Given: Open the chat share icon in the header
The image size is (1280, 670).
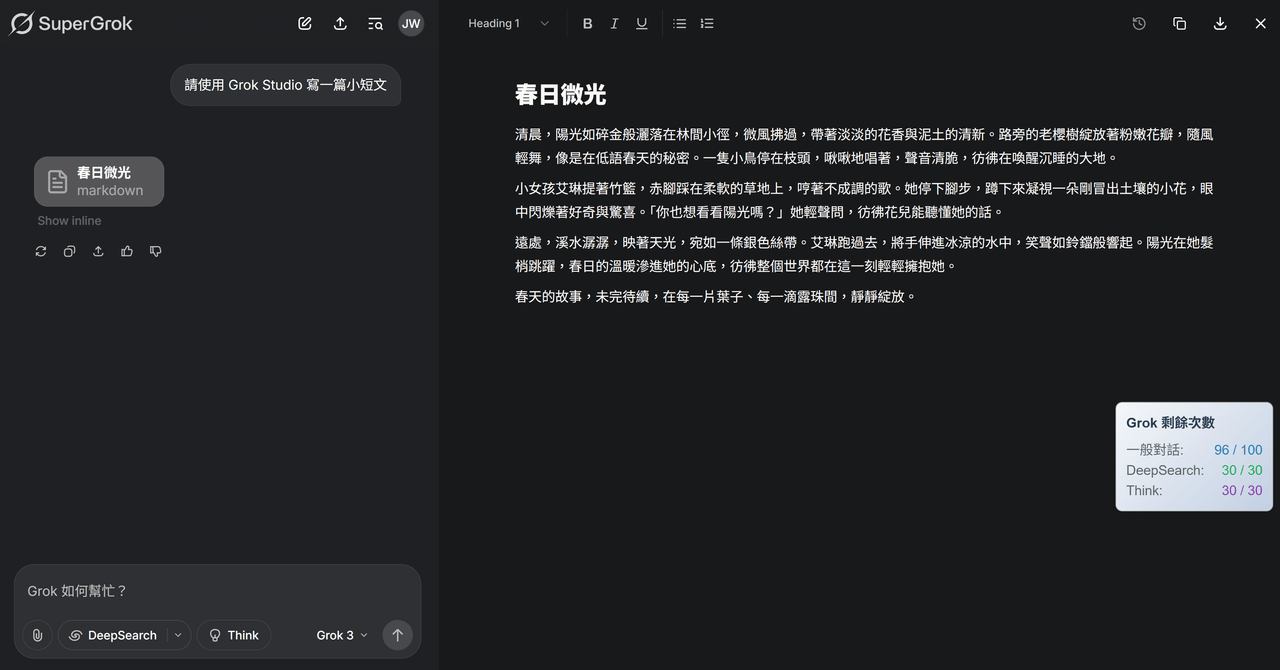Looking at the screenshot, I should pyautogui.click(x=340, y=23).
